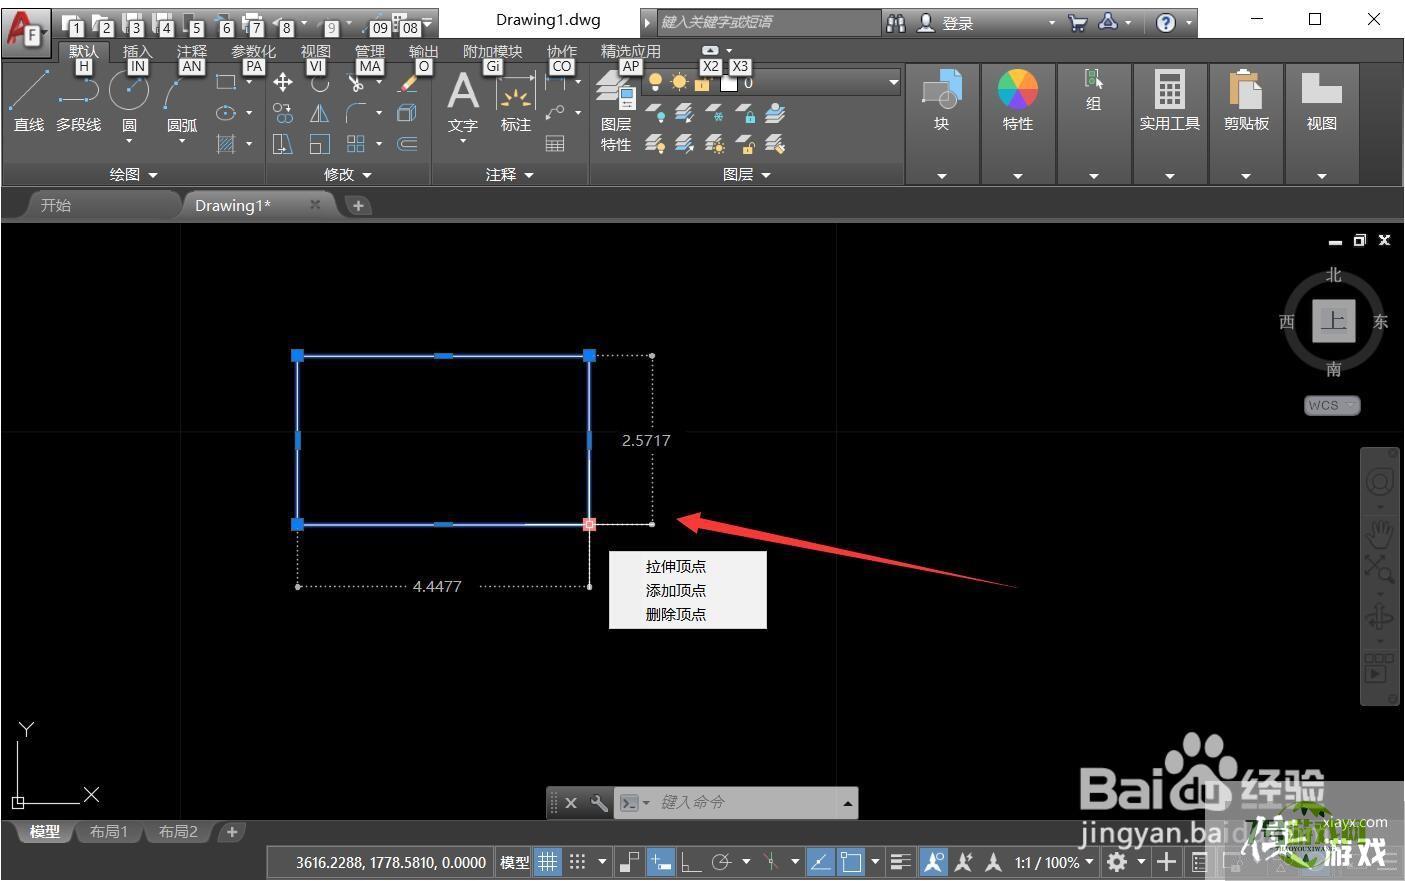Open recent commands dropdown in command line
The height and width of the screenshot is (881, 1405).
[x=634, y=802]
